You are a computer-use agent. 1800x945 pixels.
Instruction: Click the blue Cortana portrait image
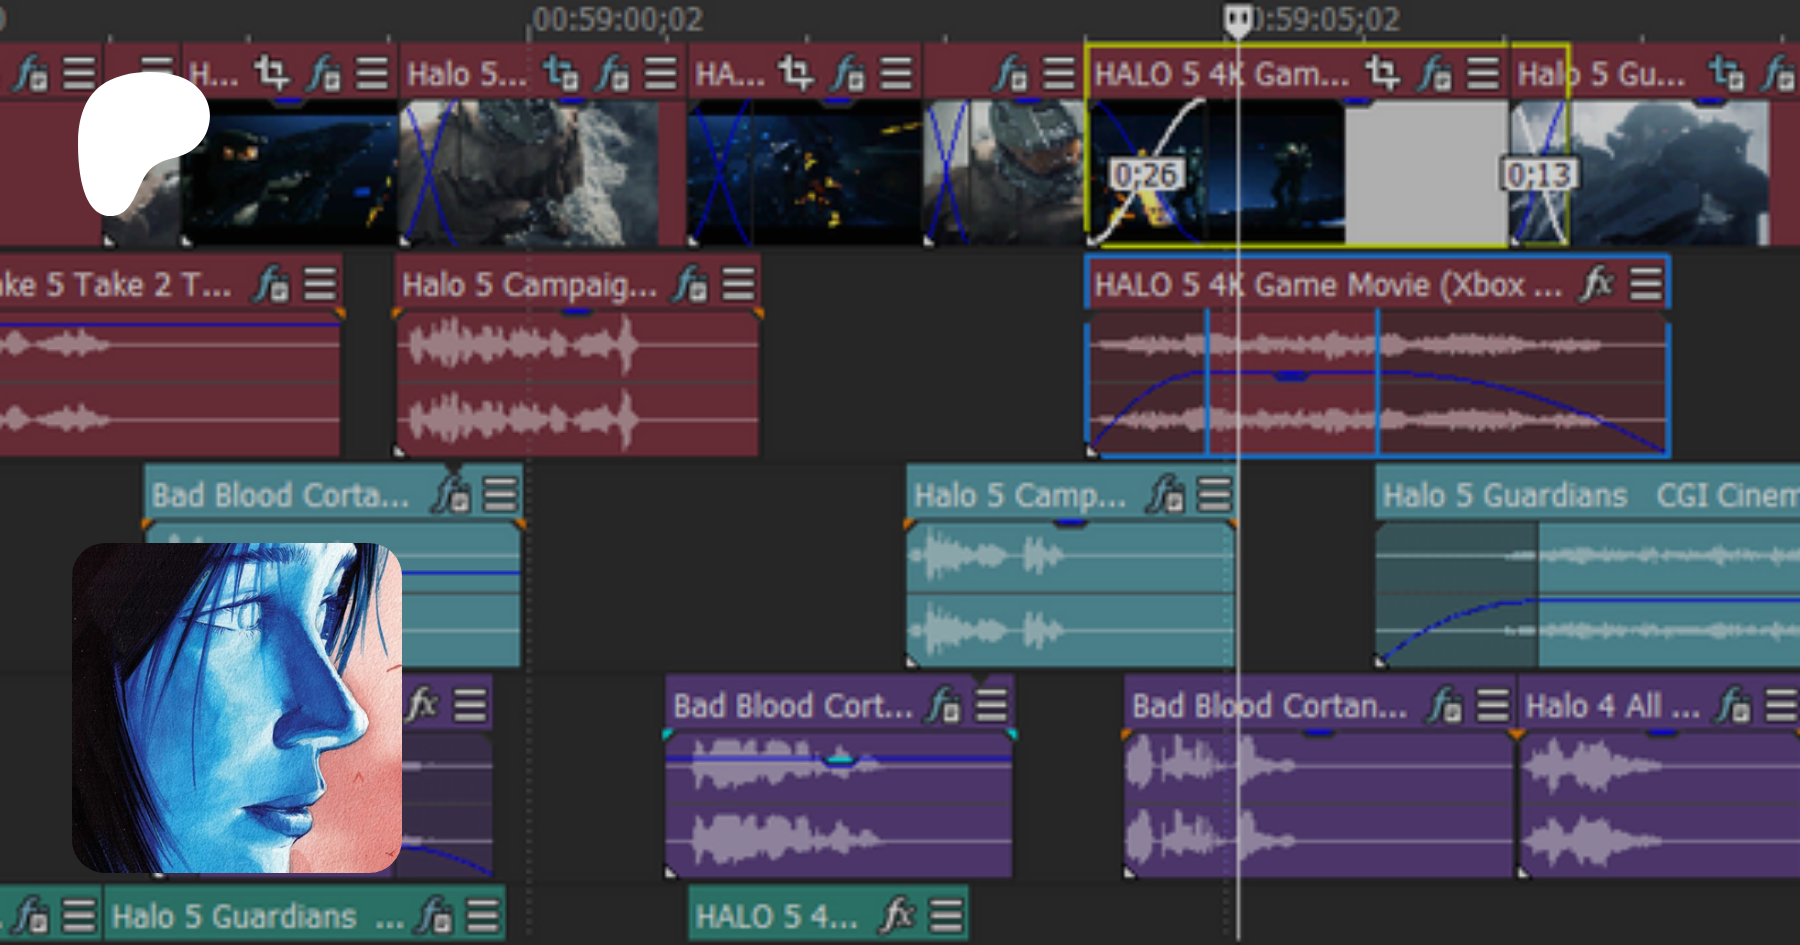pos(237,708)
